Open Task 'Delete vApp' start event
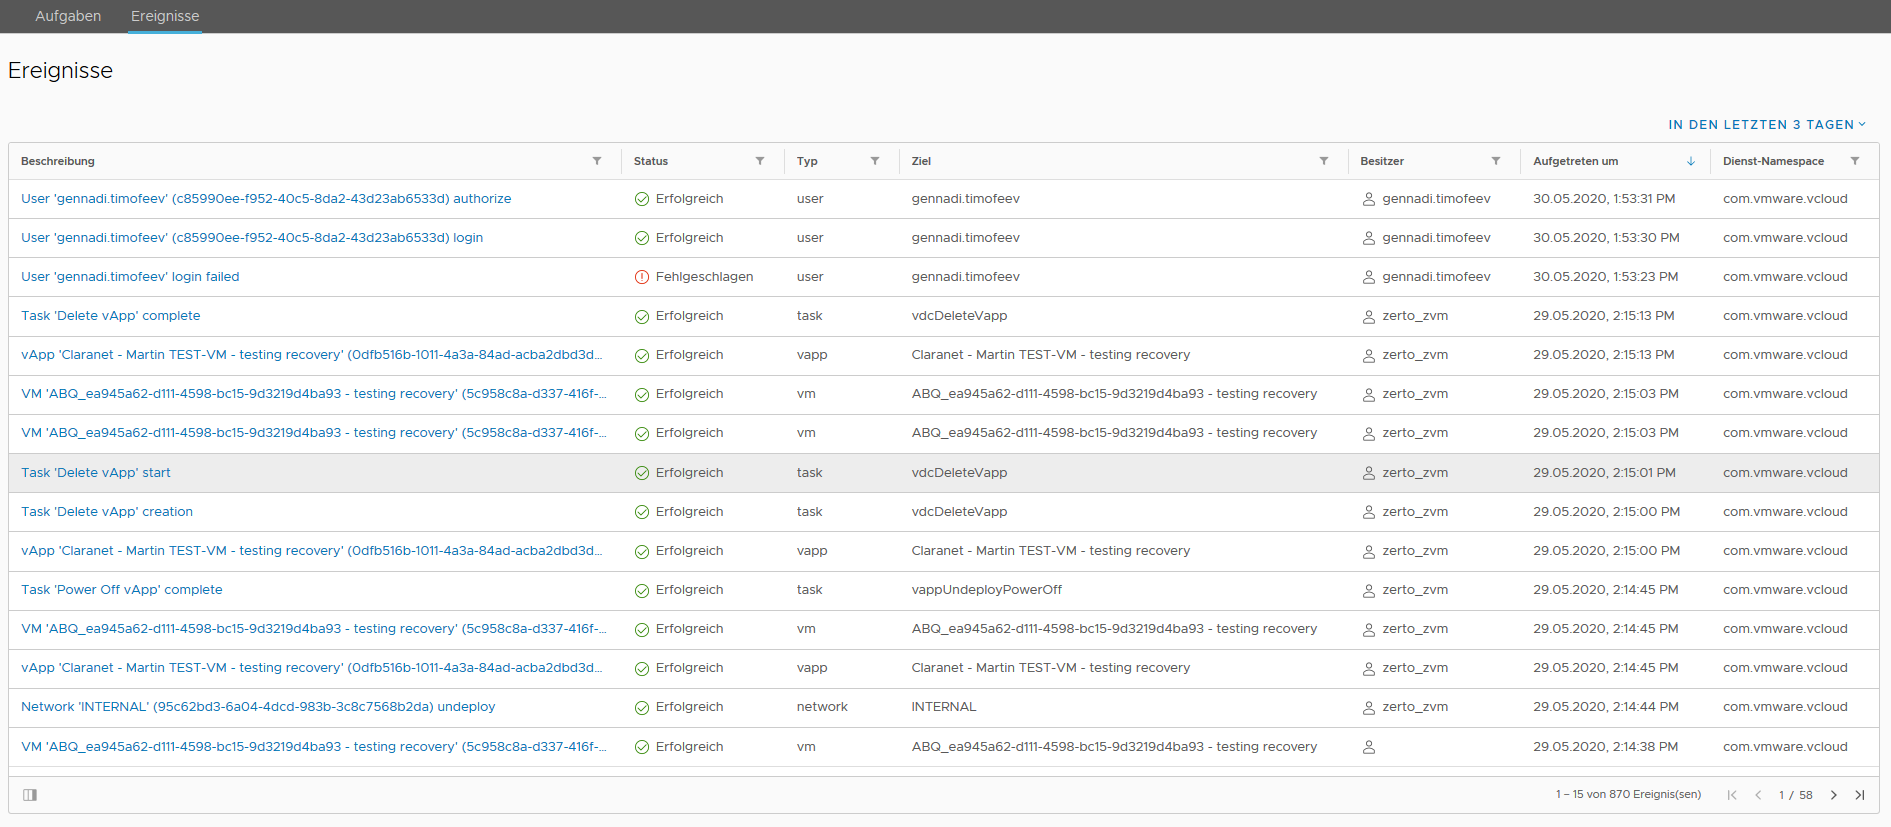This screenshot has height=827, width=1891. pyautogui.click(x=96, y=473)
